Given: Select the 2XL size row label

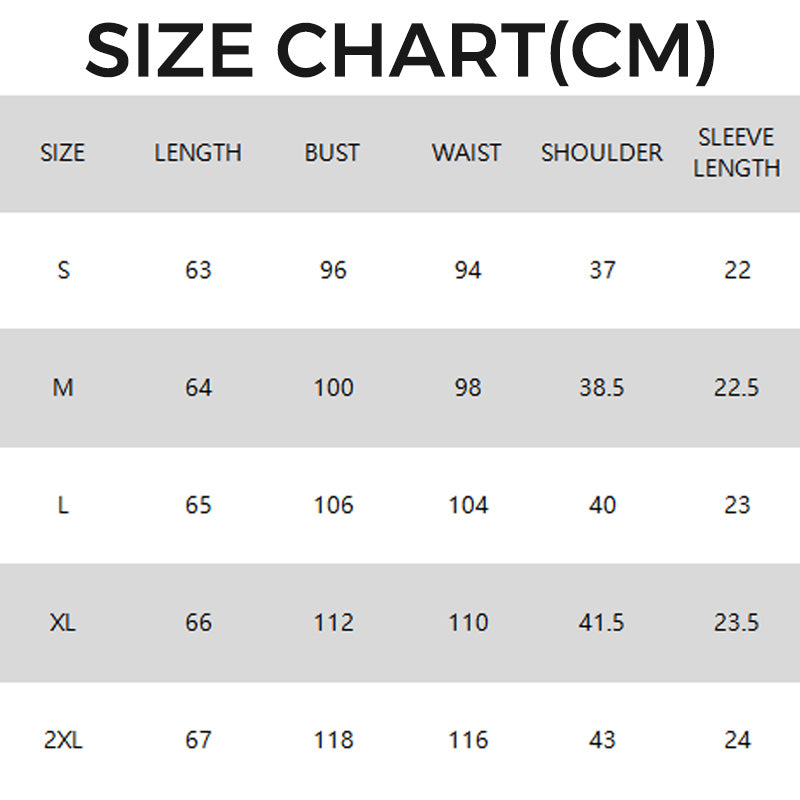Looking at the screenshot, I should 63,740.
